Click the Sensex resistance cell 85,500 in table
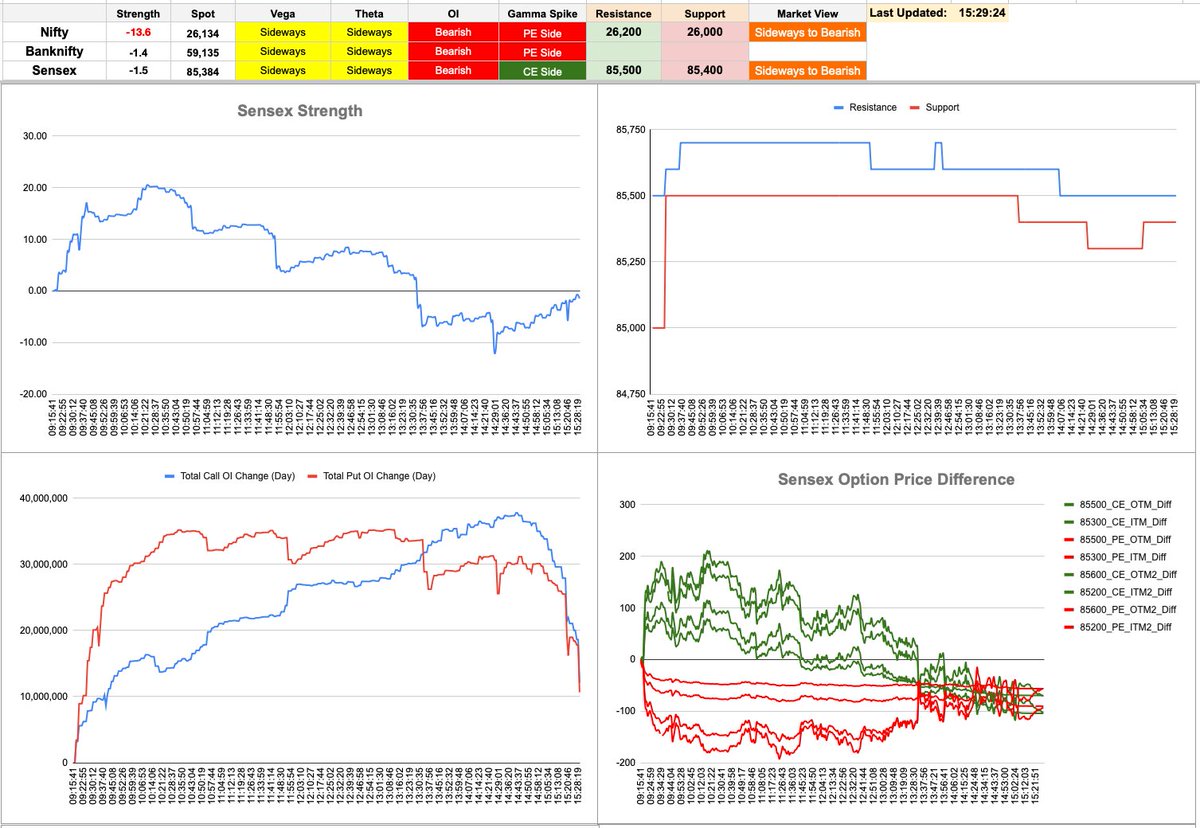The height and width of the screenshot is (828, 1200). [x=624, y=70]
